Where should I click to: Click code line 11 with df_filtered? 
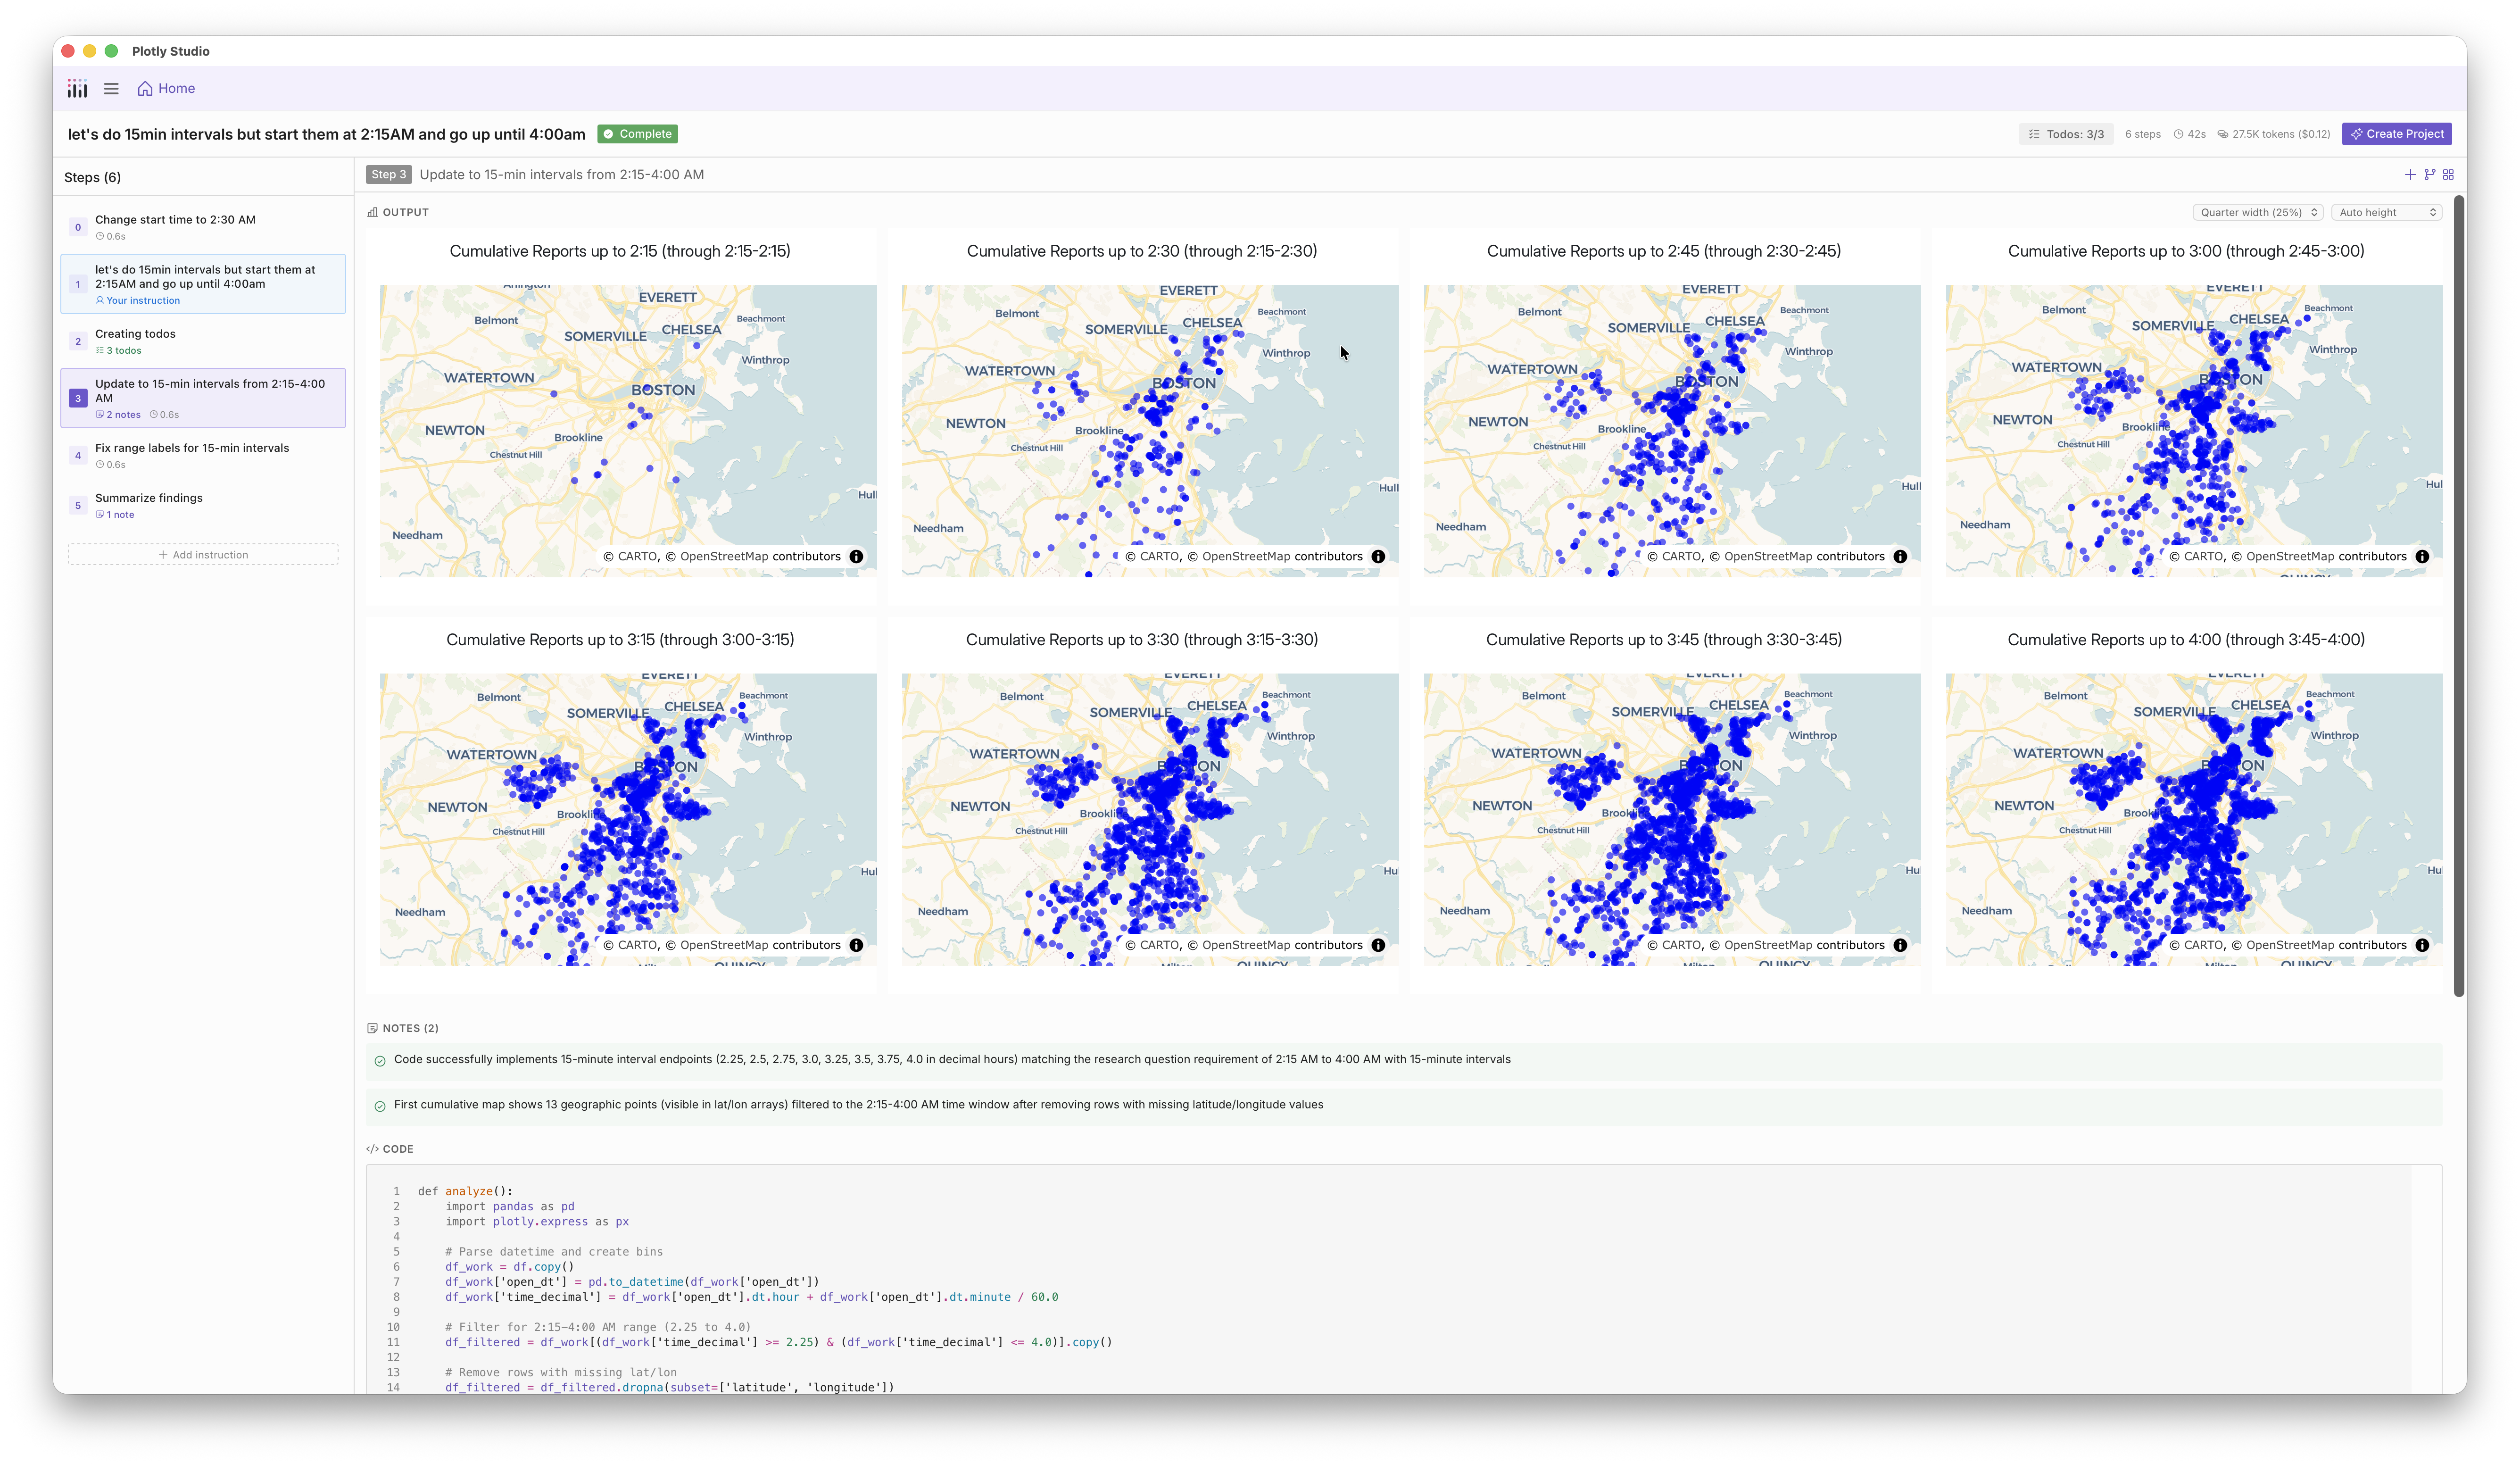point(778,1343)
